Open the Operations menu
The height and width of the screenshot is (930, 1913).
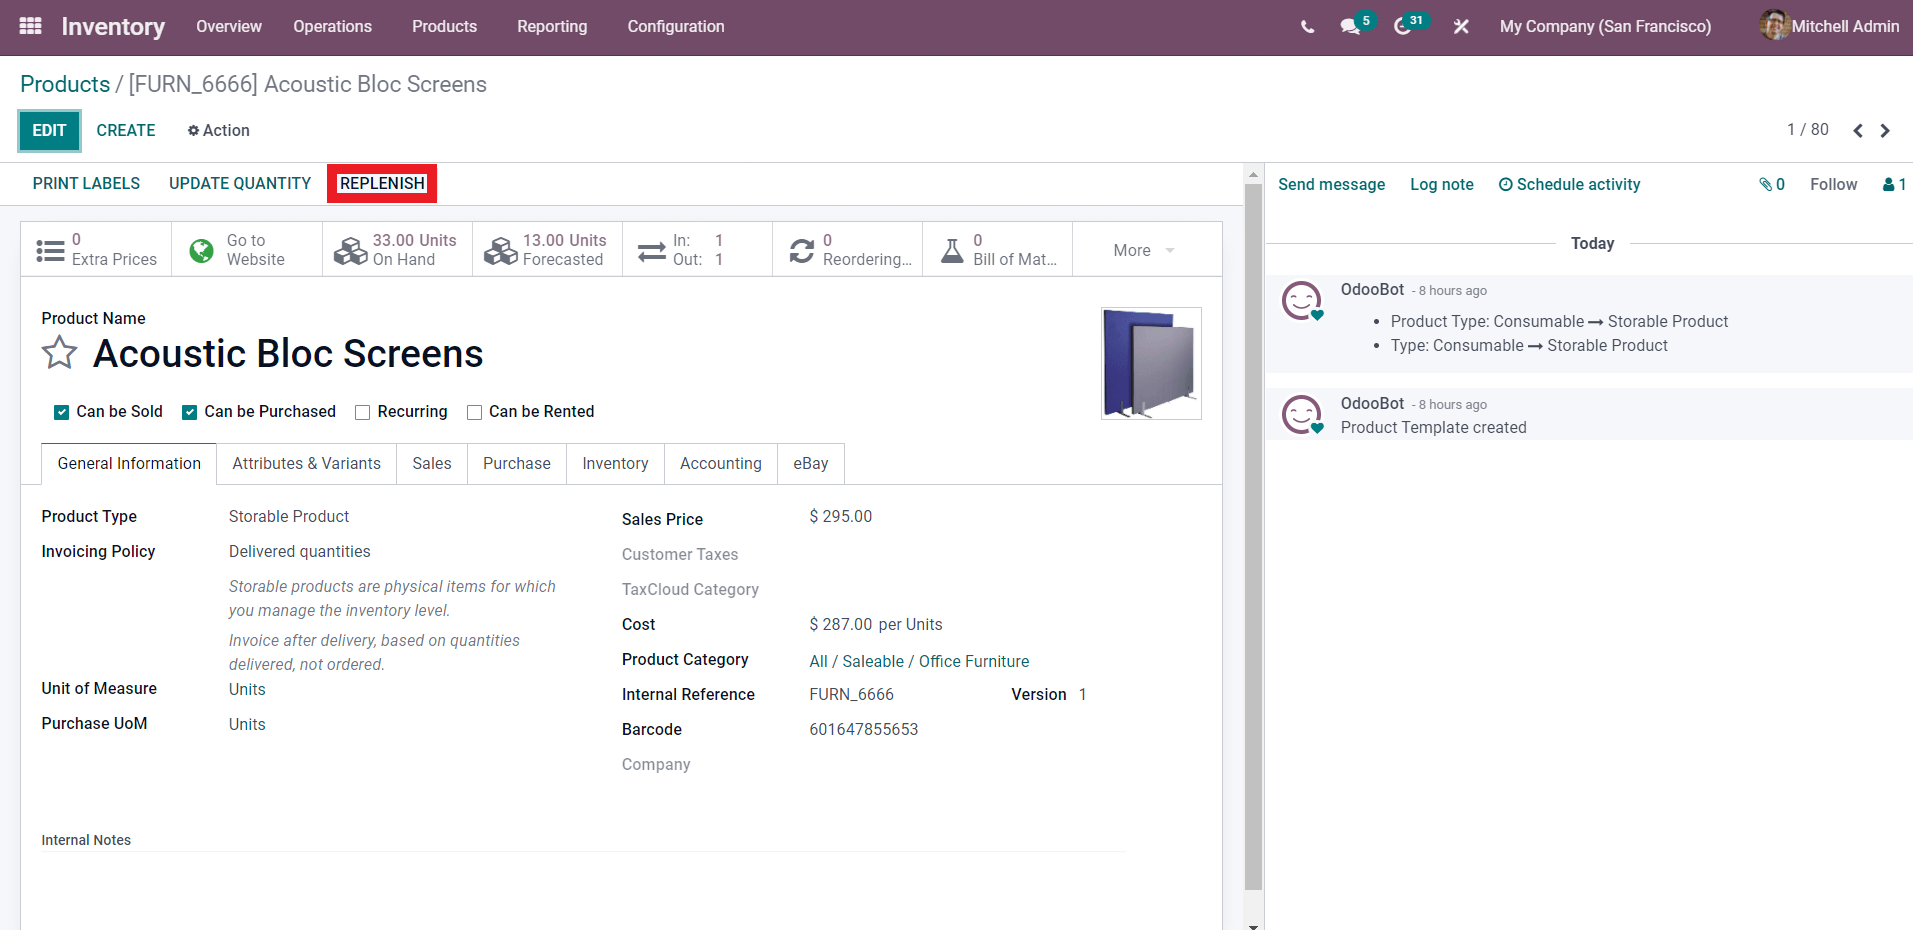[x=332, y=27]
